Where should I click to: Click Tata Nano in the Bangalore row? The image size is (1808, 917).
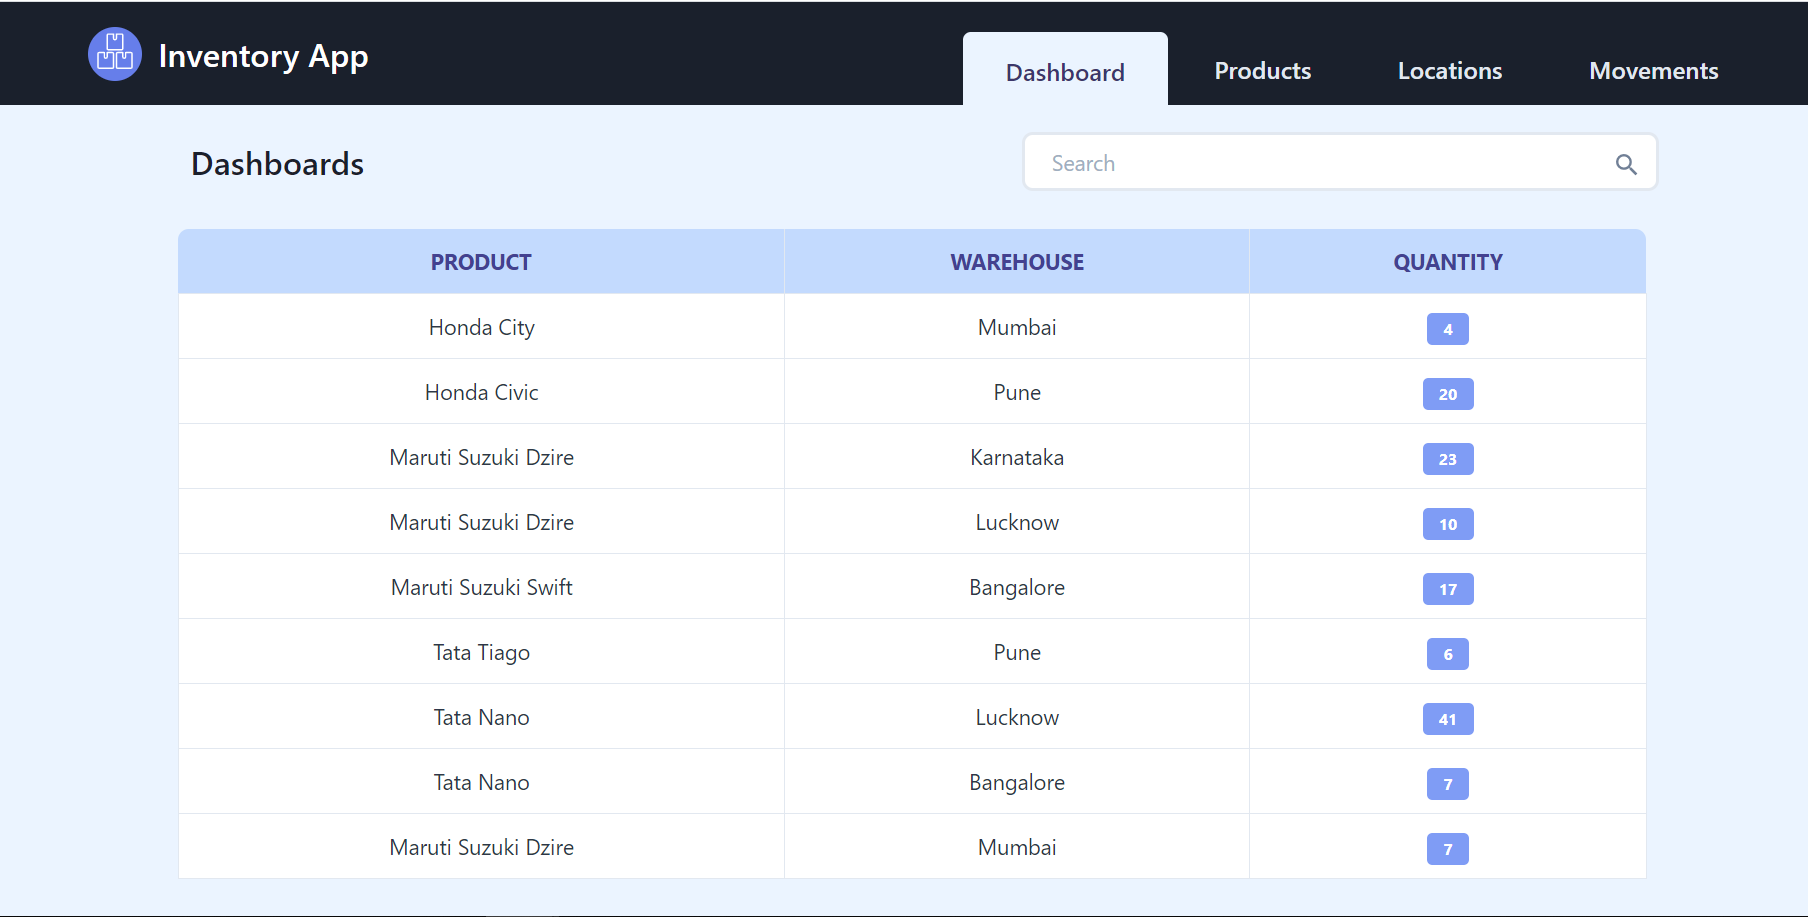481,782
